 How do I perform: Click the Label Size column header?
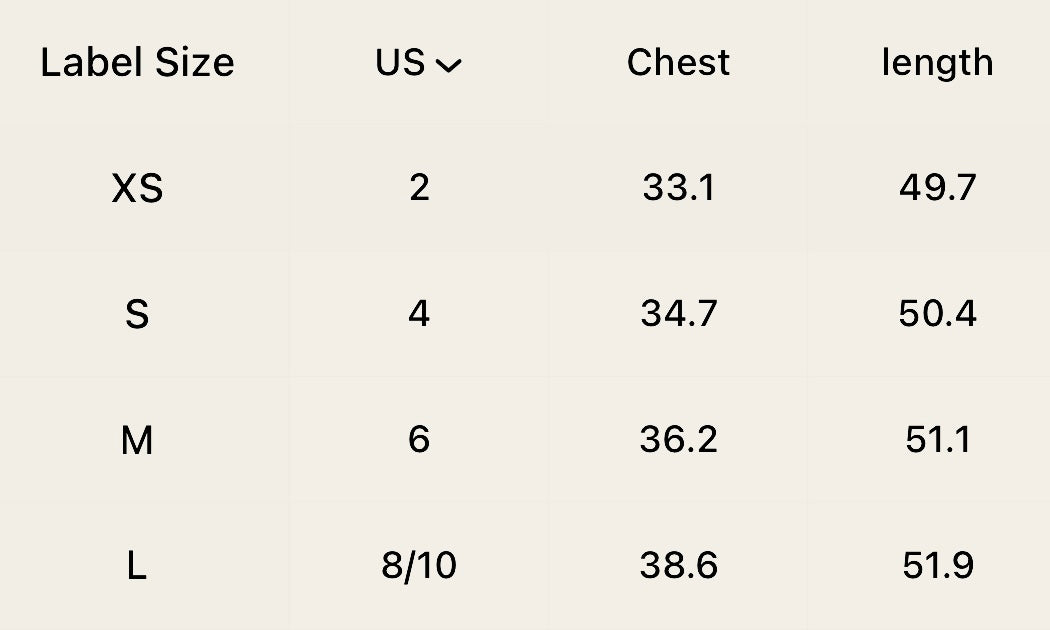coord(137,63)
